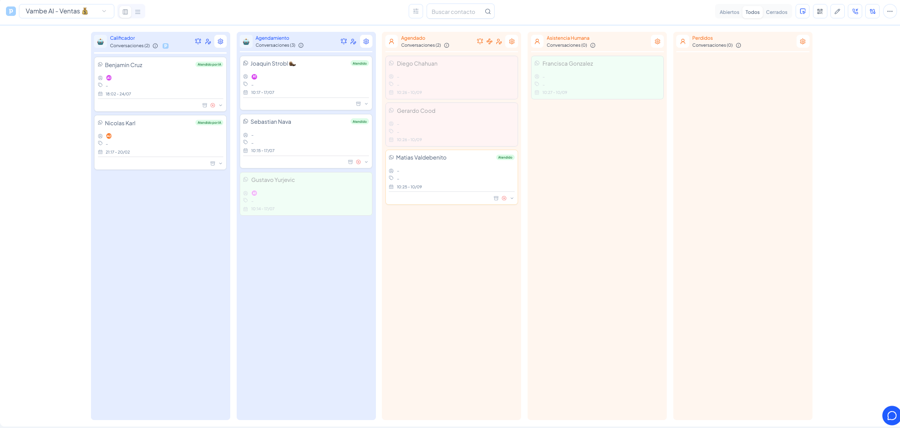Viewport: 900px width, 428px height.
Task: Show only Abiertos conversations
Action: pyautogui.click(x=729, y=12)
